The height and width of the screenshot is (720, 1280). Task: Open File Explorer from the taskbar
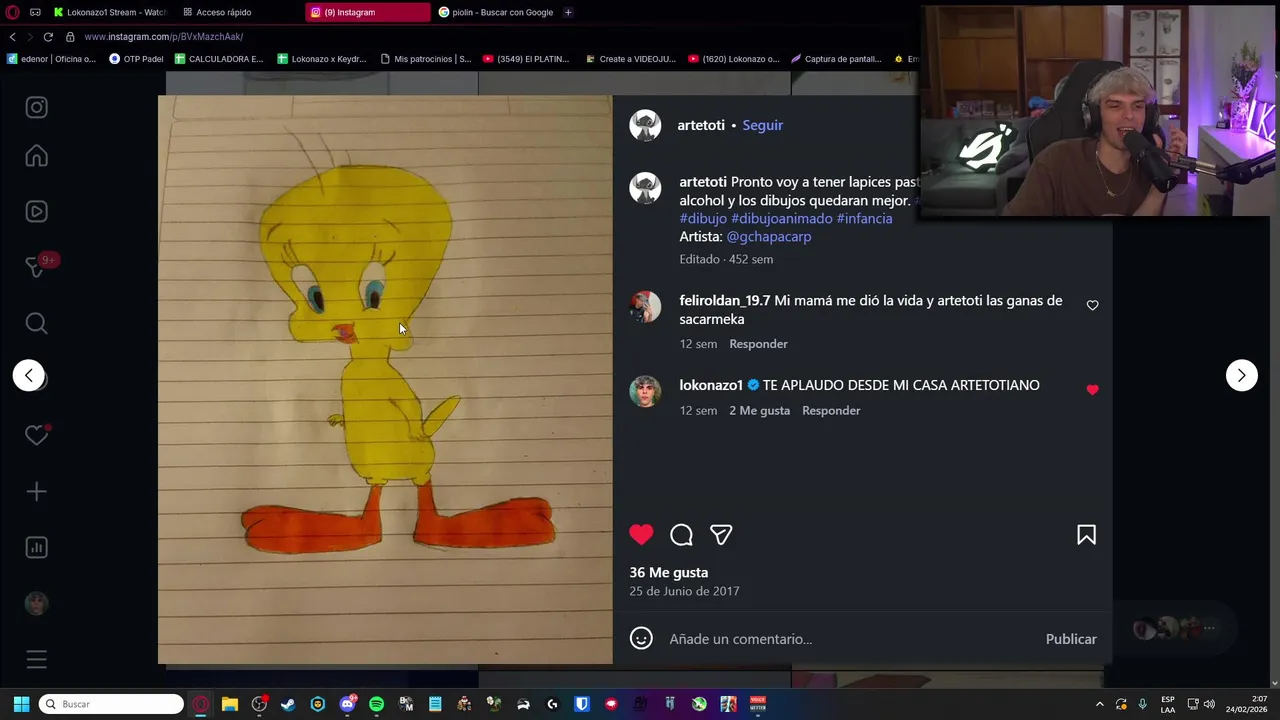229,704
